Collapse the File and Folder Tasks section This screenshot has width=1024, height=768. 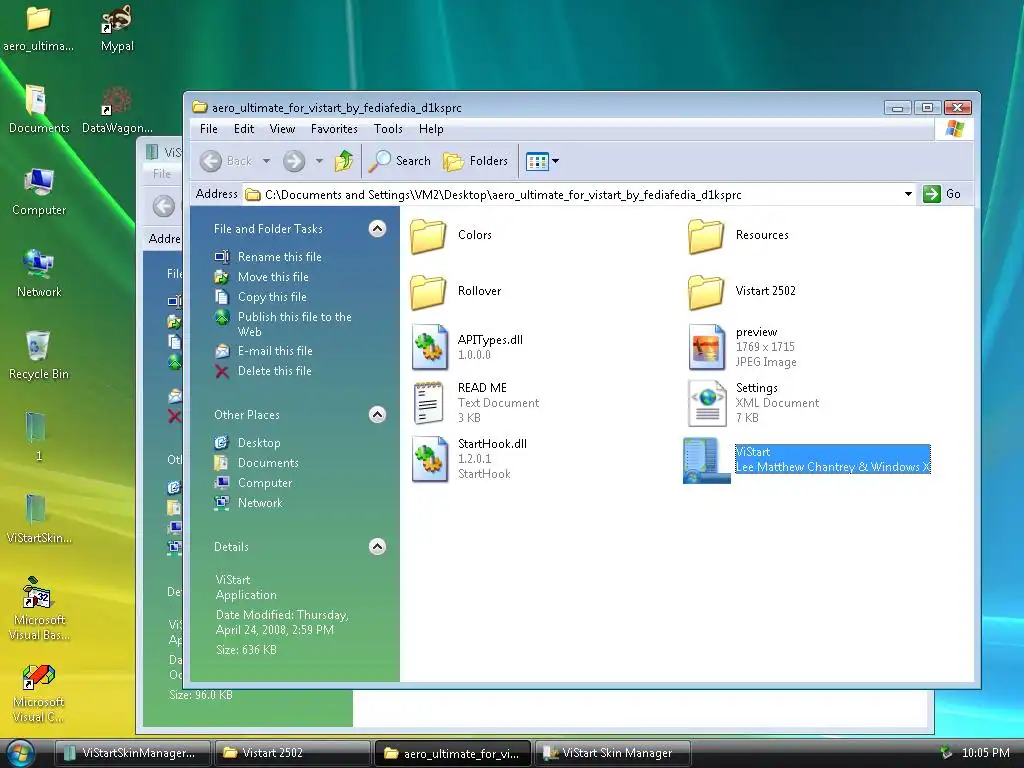tap(377, 229)
